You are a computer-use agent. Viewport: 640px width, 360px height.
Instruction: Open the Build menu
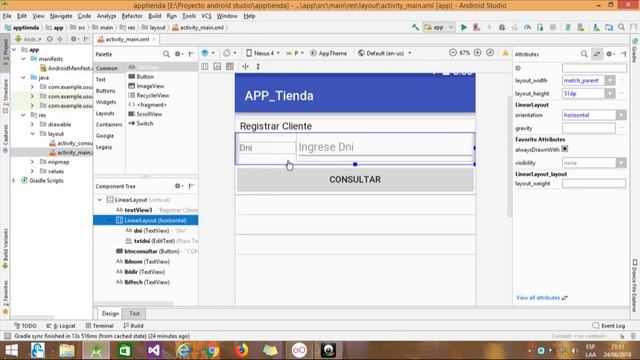pos(155,16)
